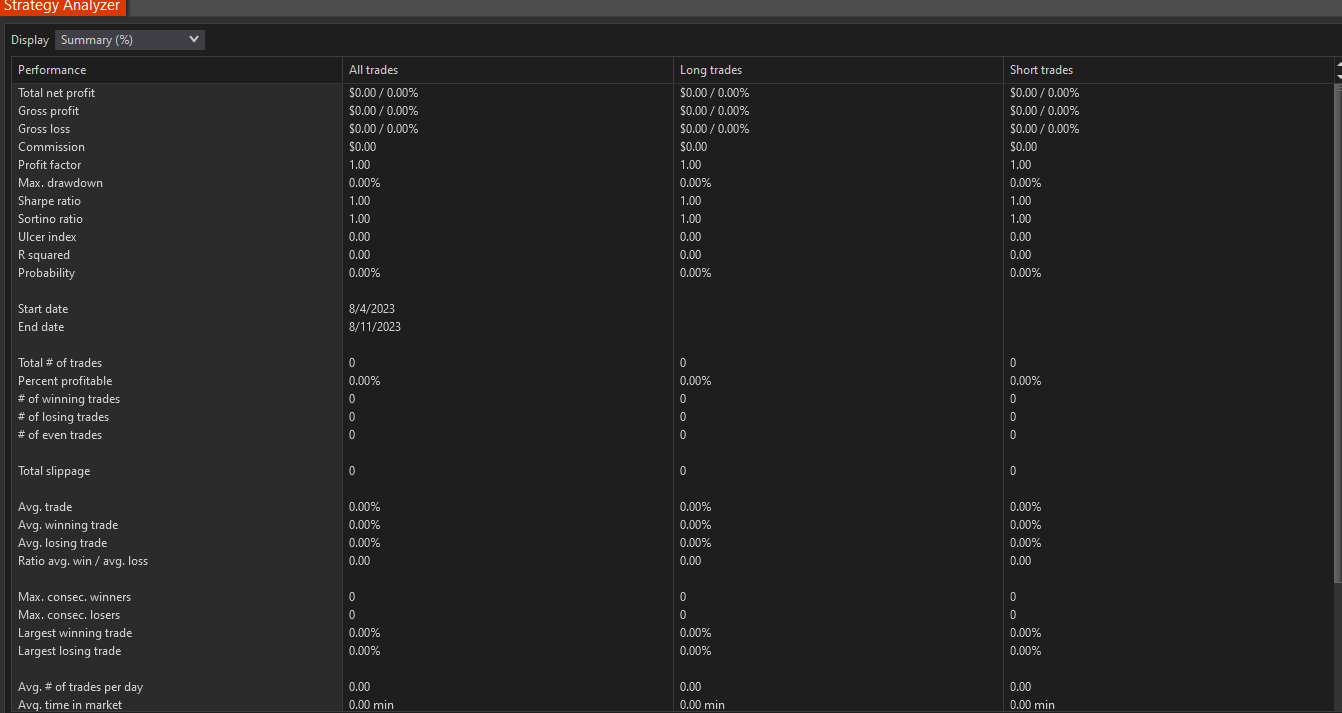The image size is (1342, 713).
Task: Click the small up arrow above the scrollbar
Action: [x=1338, y=65]
